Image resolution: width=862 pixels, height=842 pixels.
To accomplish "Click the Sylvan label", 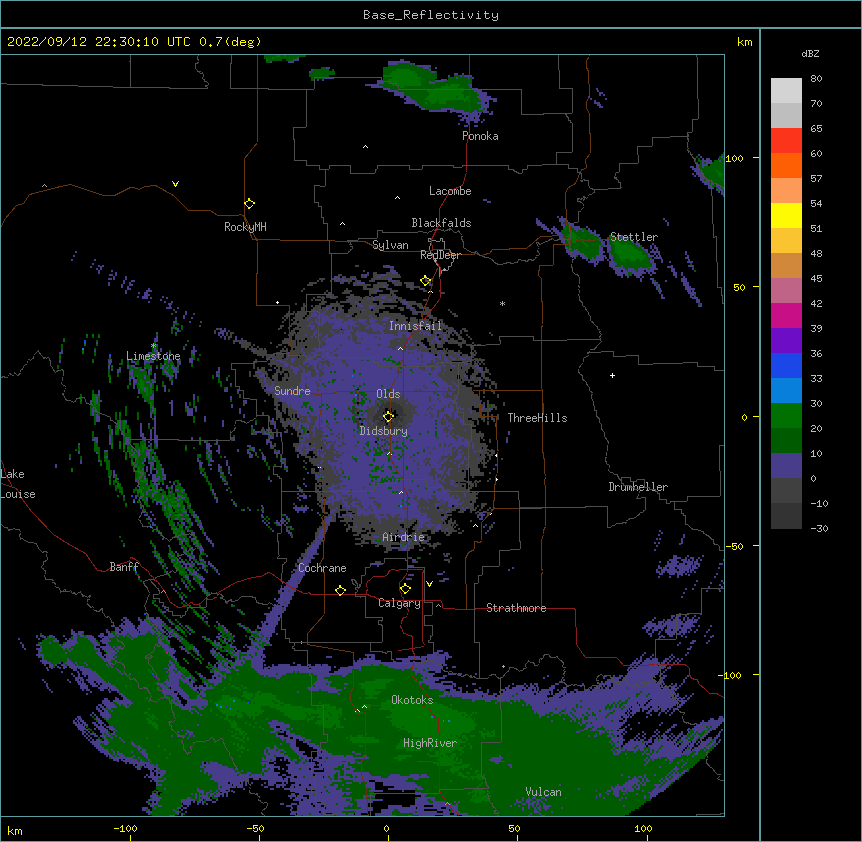I will tap(390, 245).
